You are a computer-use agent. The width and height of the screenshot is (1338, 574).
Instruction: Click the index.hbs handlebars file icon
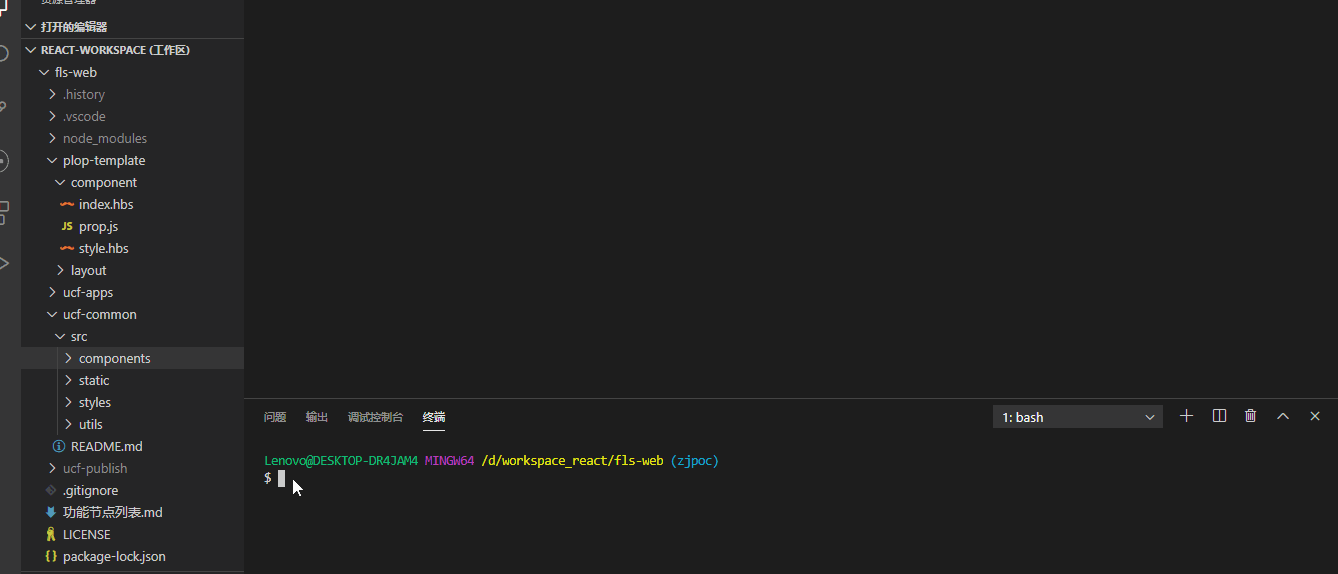67,204
